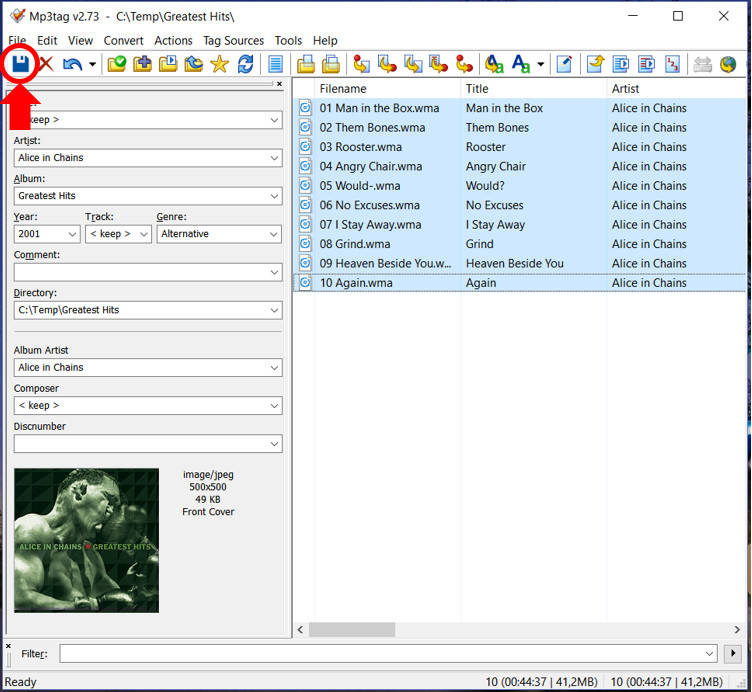The image size is (752, 692).
Task: Click the album cover art thumbnail
Action: point(86,540)
